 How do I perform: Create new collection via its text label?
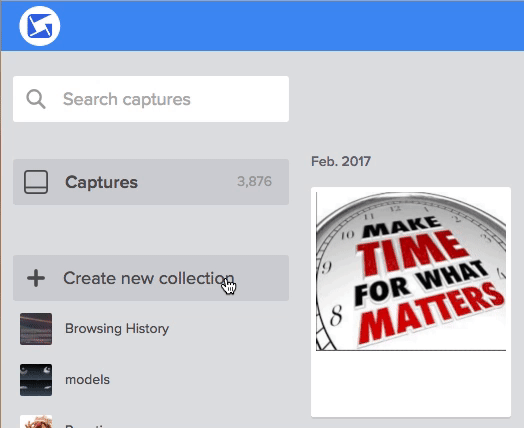coord(148,278)
